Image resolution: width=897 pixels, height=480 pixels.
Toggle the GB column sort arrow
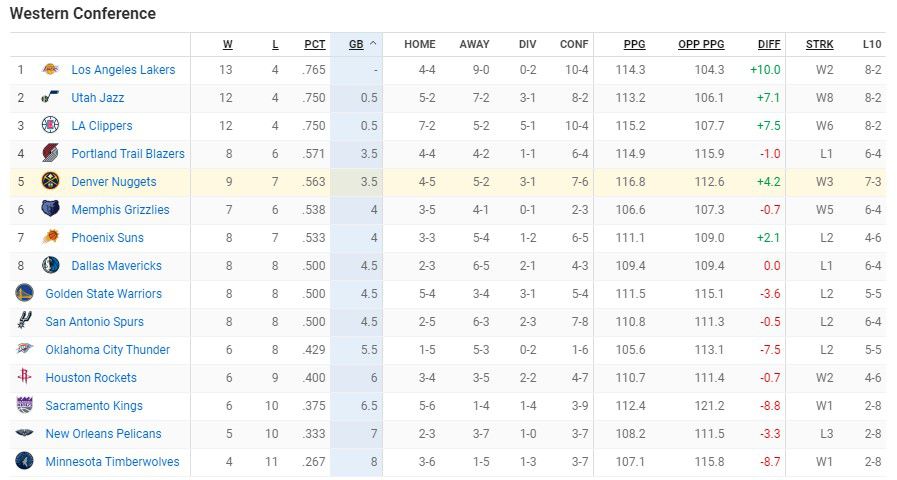[x=373, y=43]
